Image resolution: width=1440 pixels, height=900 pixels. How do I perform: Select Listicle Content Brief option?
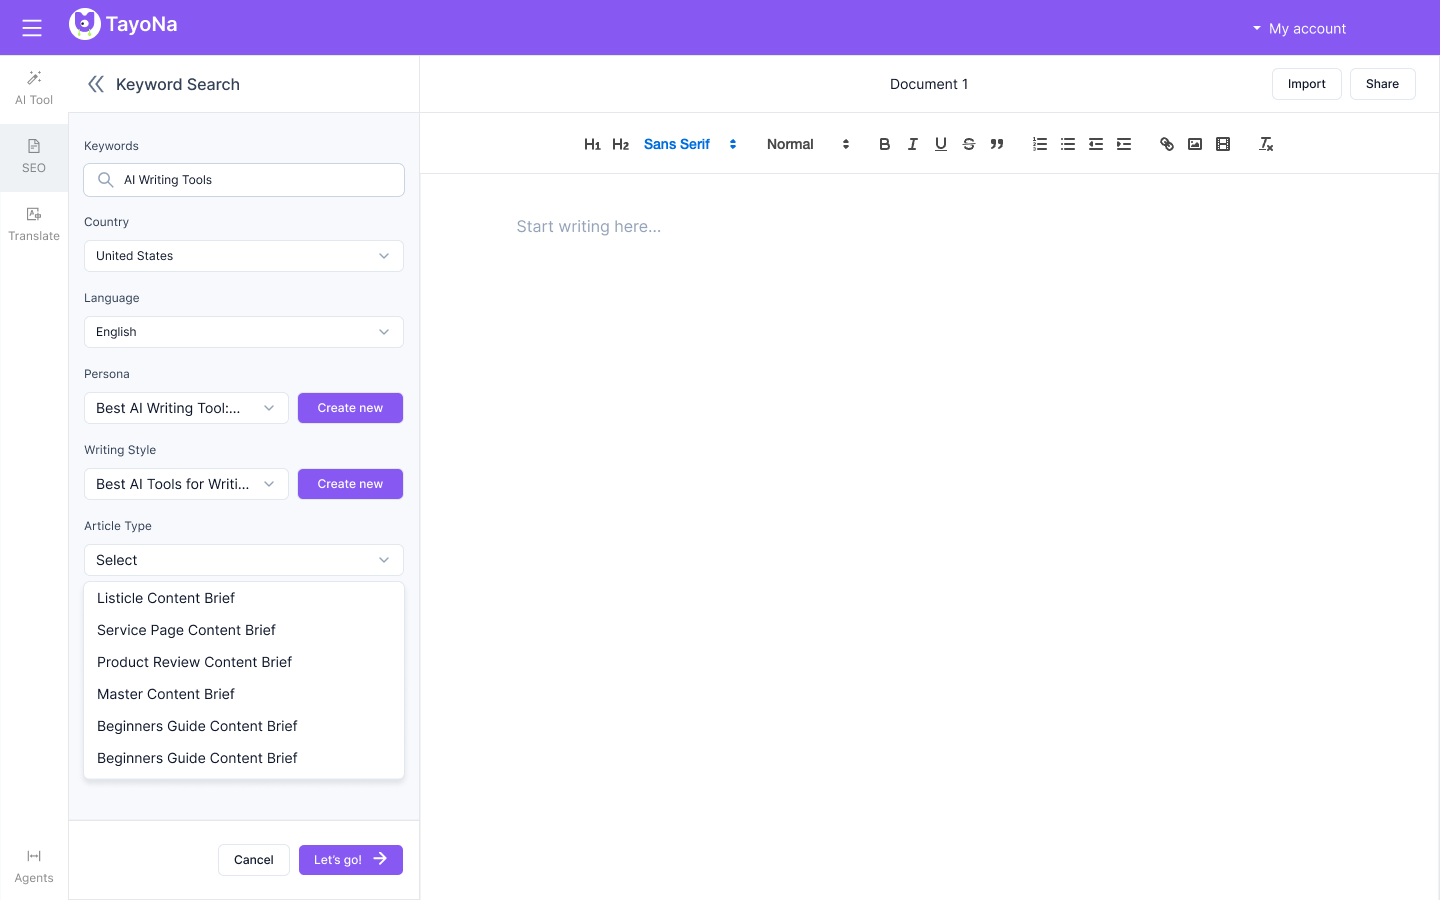pyautogui.click(x=166, y=598)
